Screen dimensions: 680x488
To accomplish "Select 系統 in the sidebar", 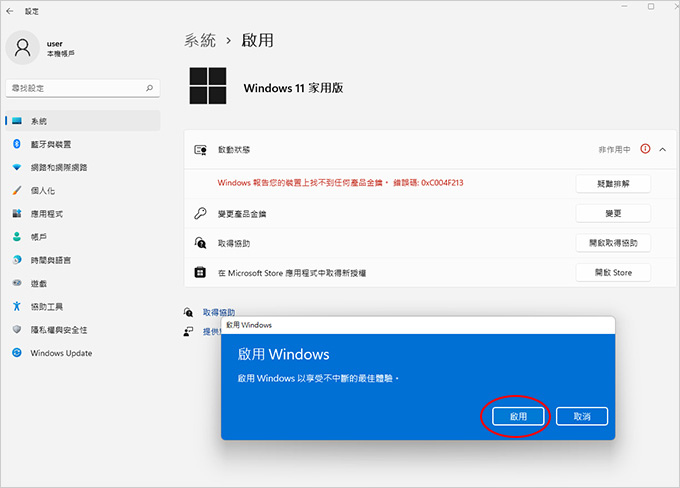I will (82, 121).
